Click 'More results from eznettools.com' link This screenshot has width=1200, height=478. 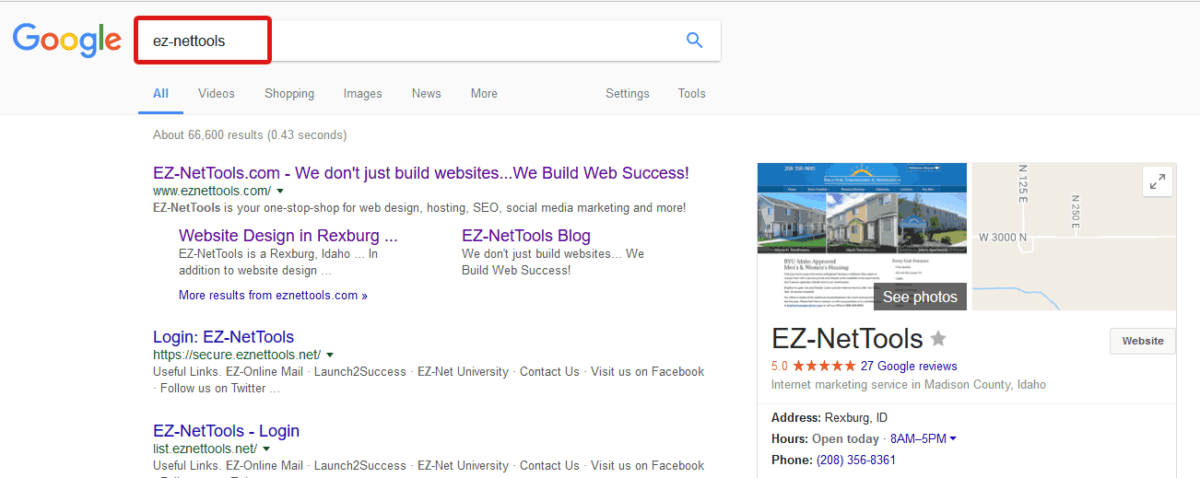coord(273,296)
